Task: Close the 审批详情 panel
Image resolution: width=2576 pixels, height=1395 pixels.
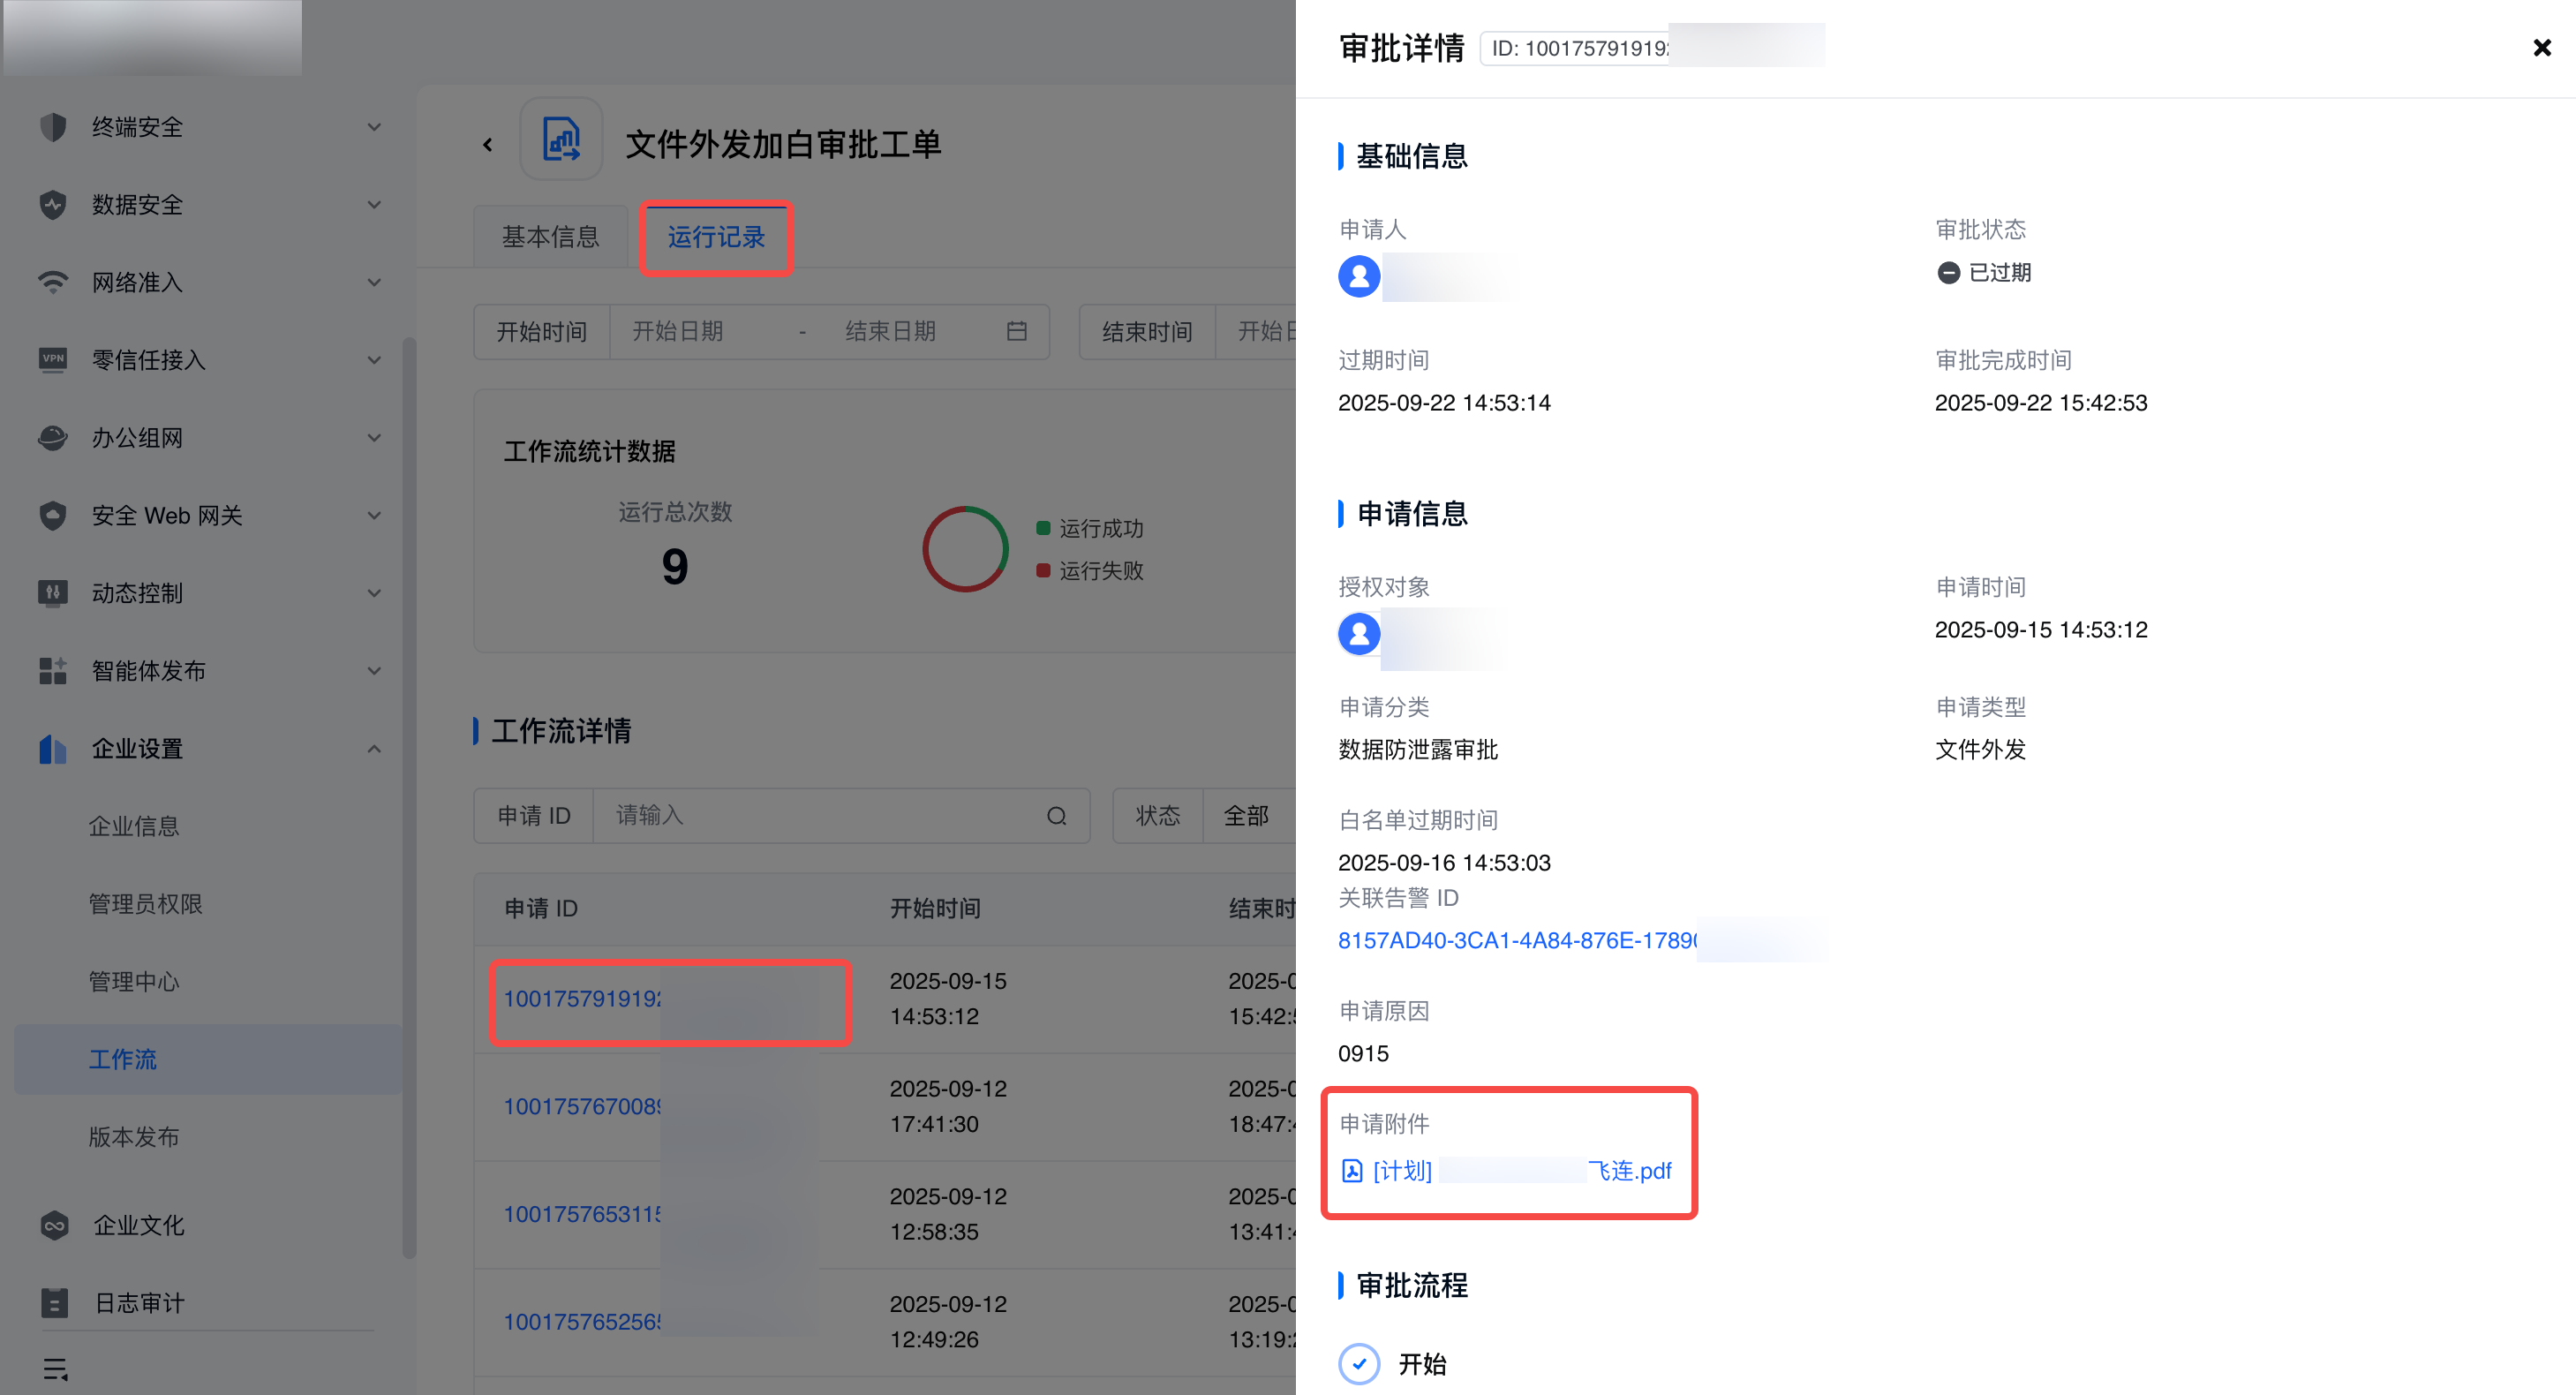Action: [2542, 47]
